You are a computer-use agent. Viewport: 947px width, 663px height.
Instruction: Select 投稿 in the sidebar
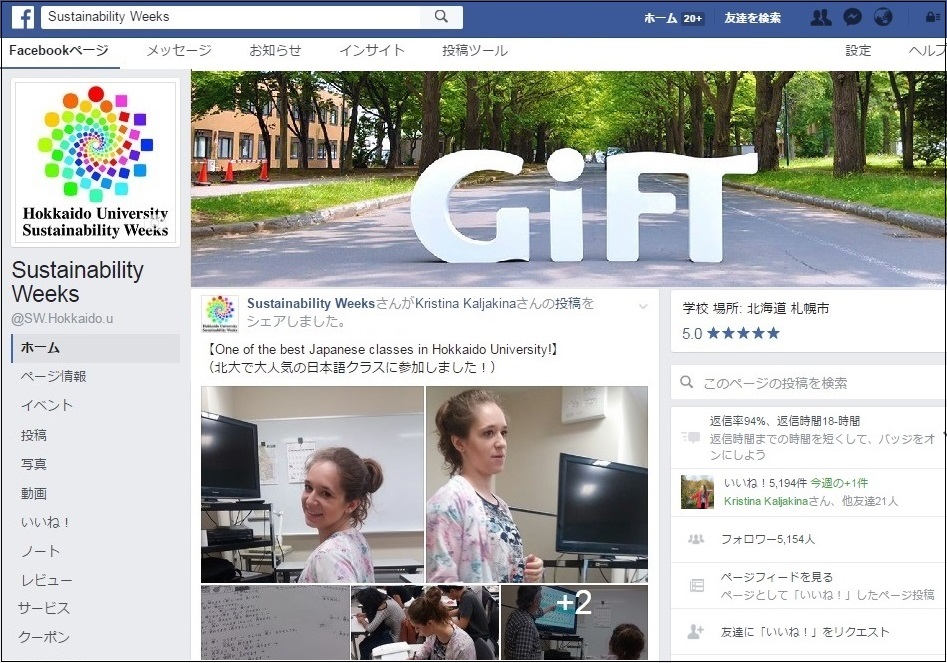[33, 435]
